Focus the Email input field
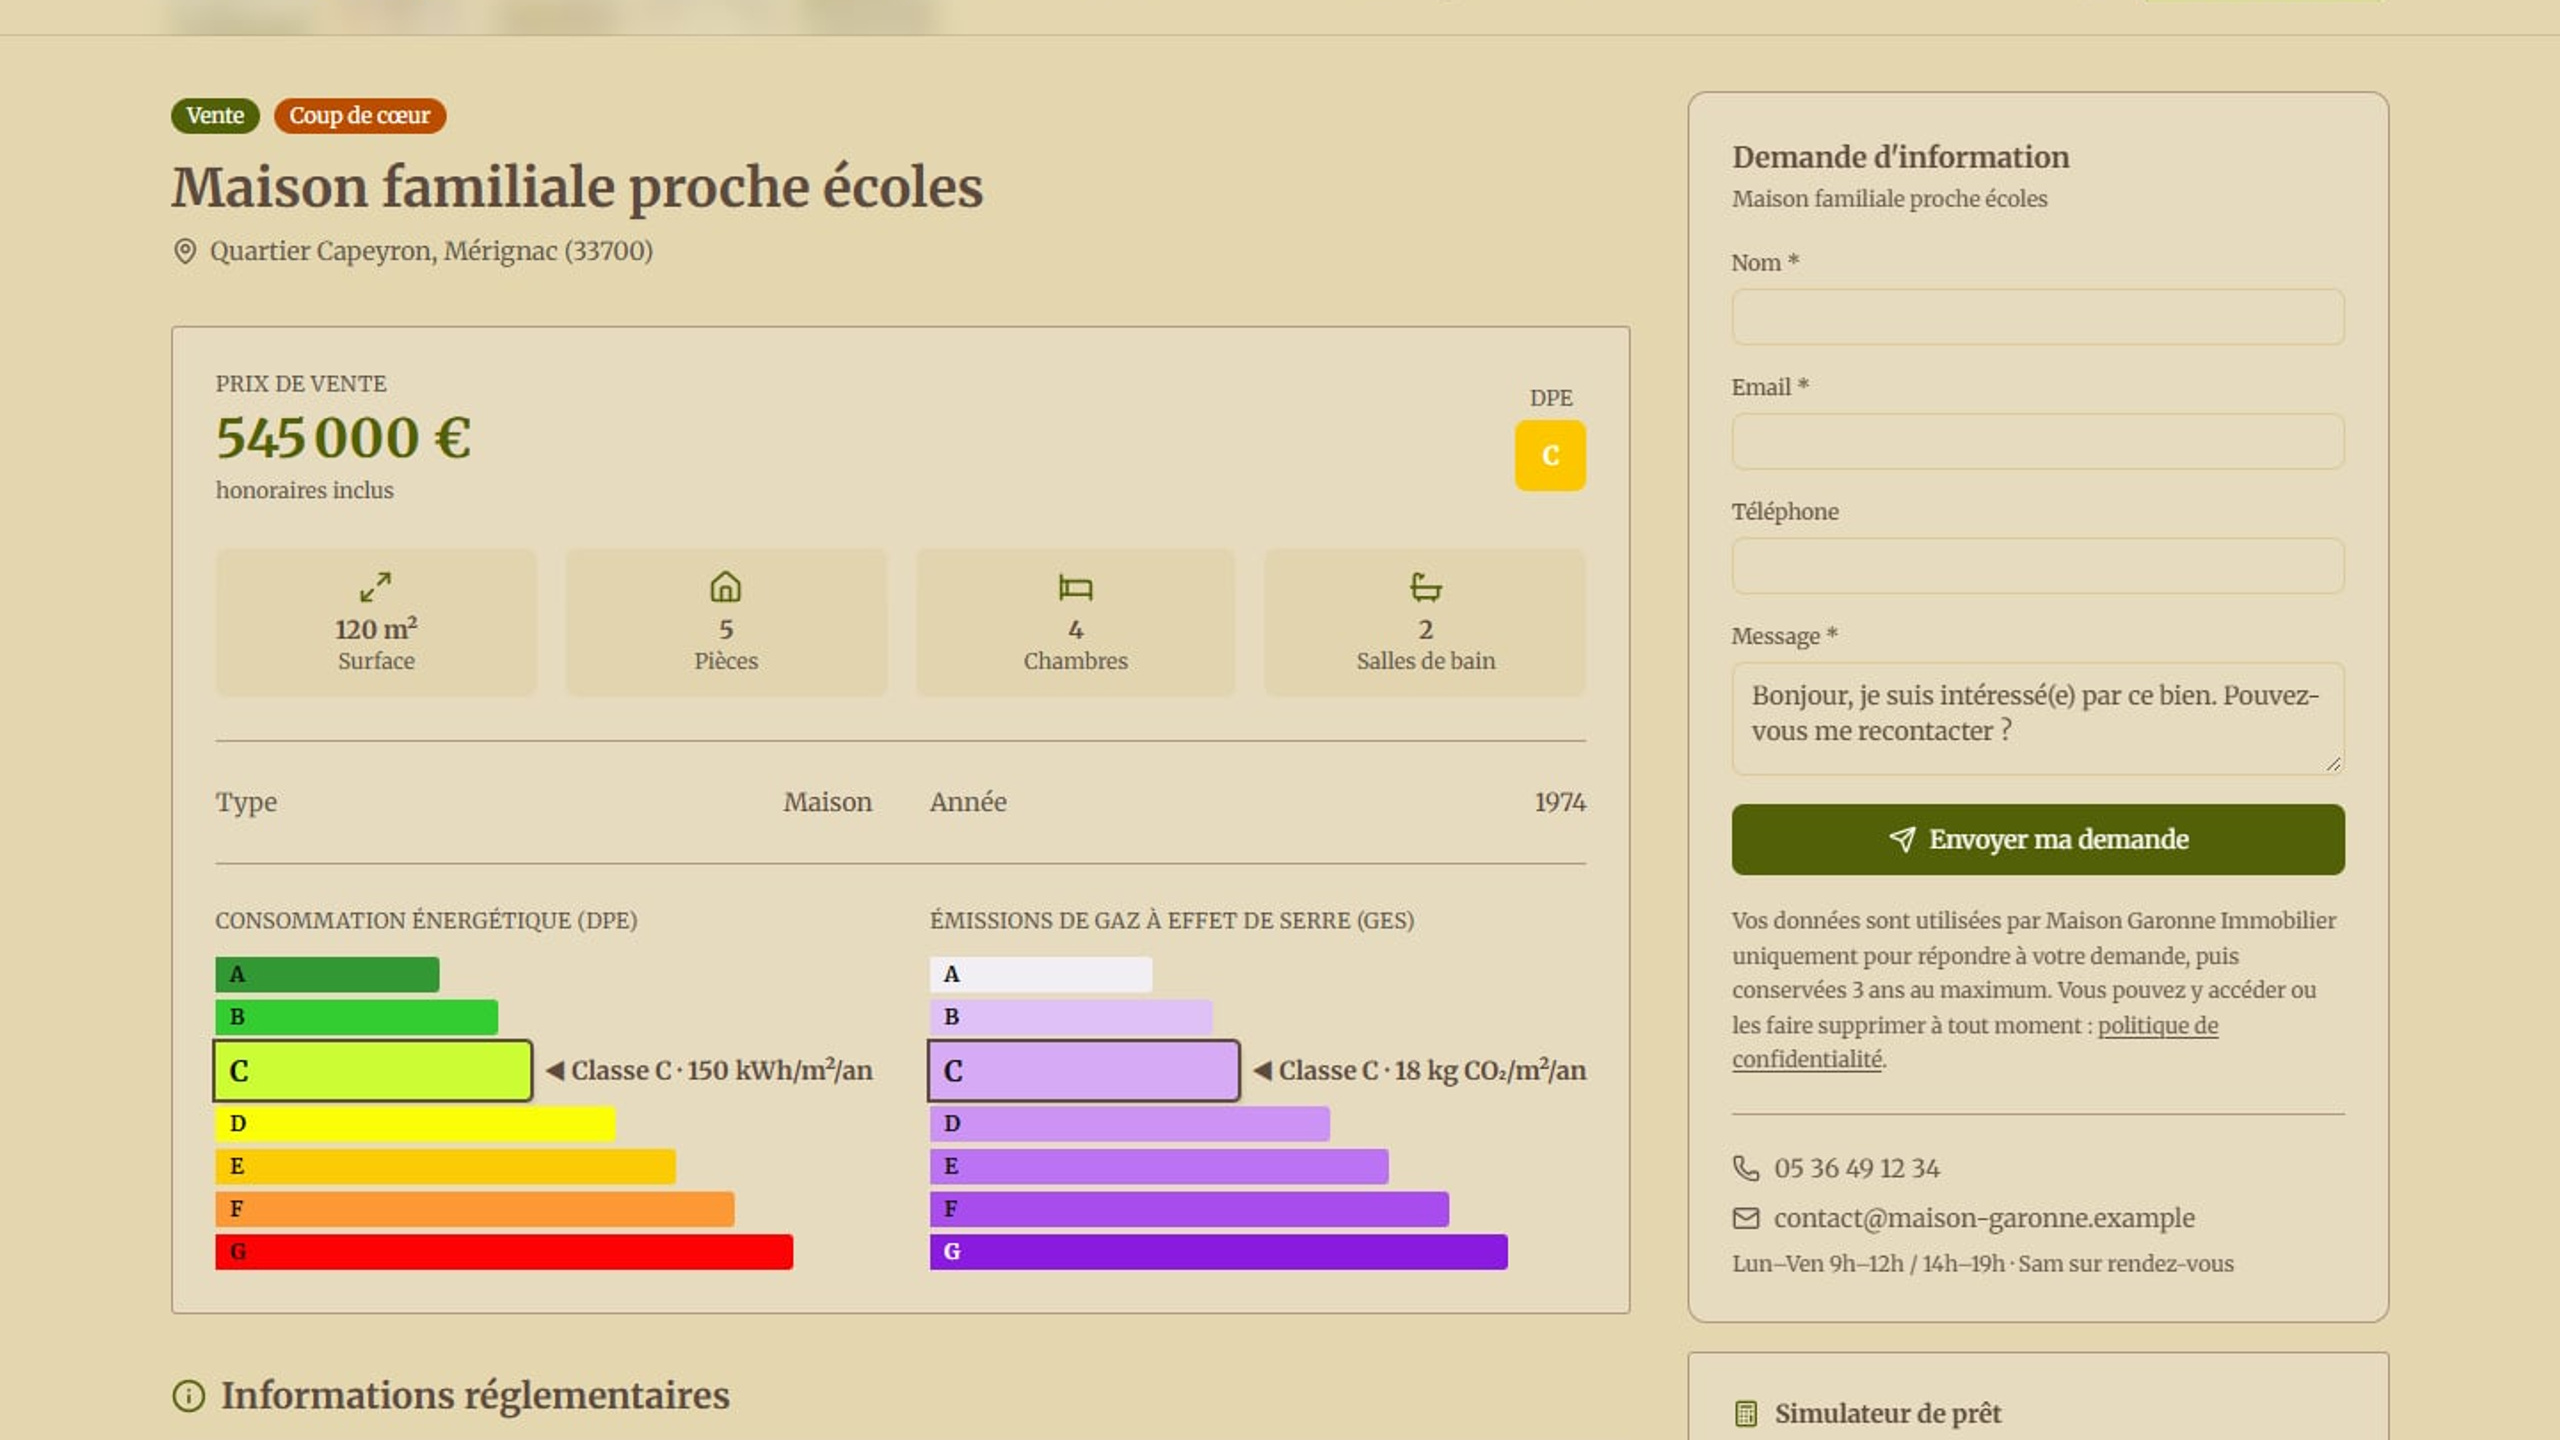Image resolution: width=2560 pixels, height=1440 pixels. click(2038, 441)
